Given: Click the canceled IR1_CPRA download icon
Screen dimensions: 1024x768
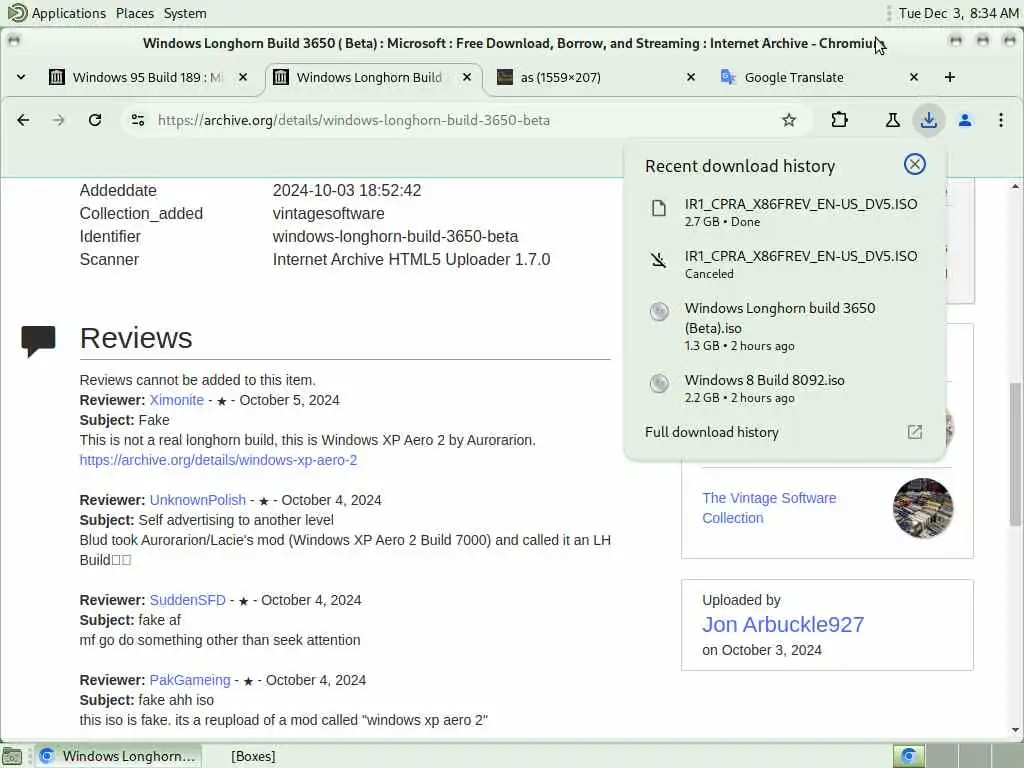Looking at the screenshot, I should tap(659, 261).
